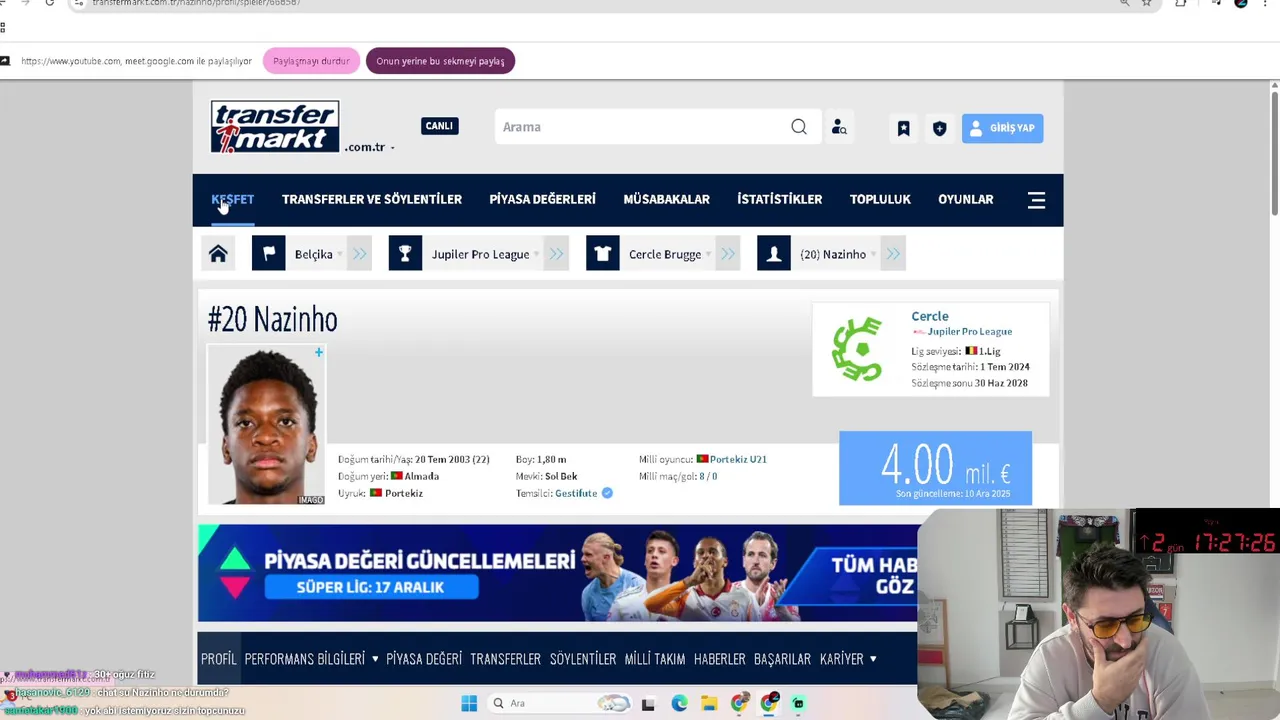Open Jupiler Pro League link in club box
Screen dimensions: 1280x720
click(x=969, y=332)
